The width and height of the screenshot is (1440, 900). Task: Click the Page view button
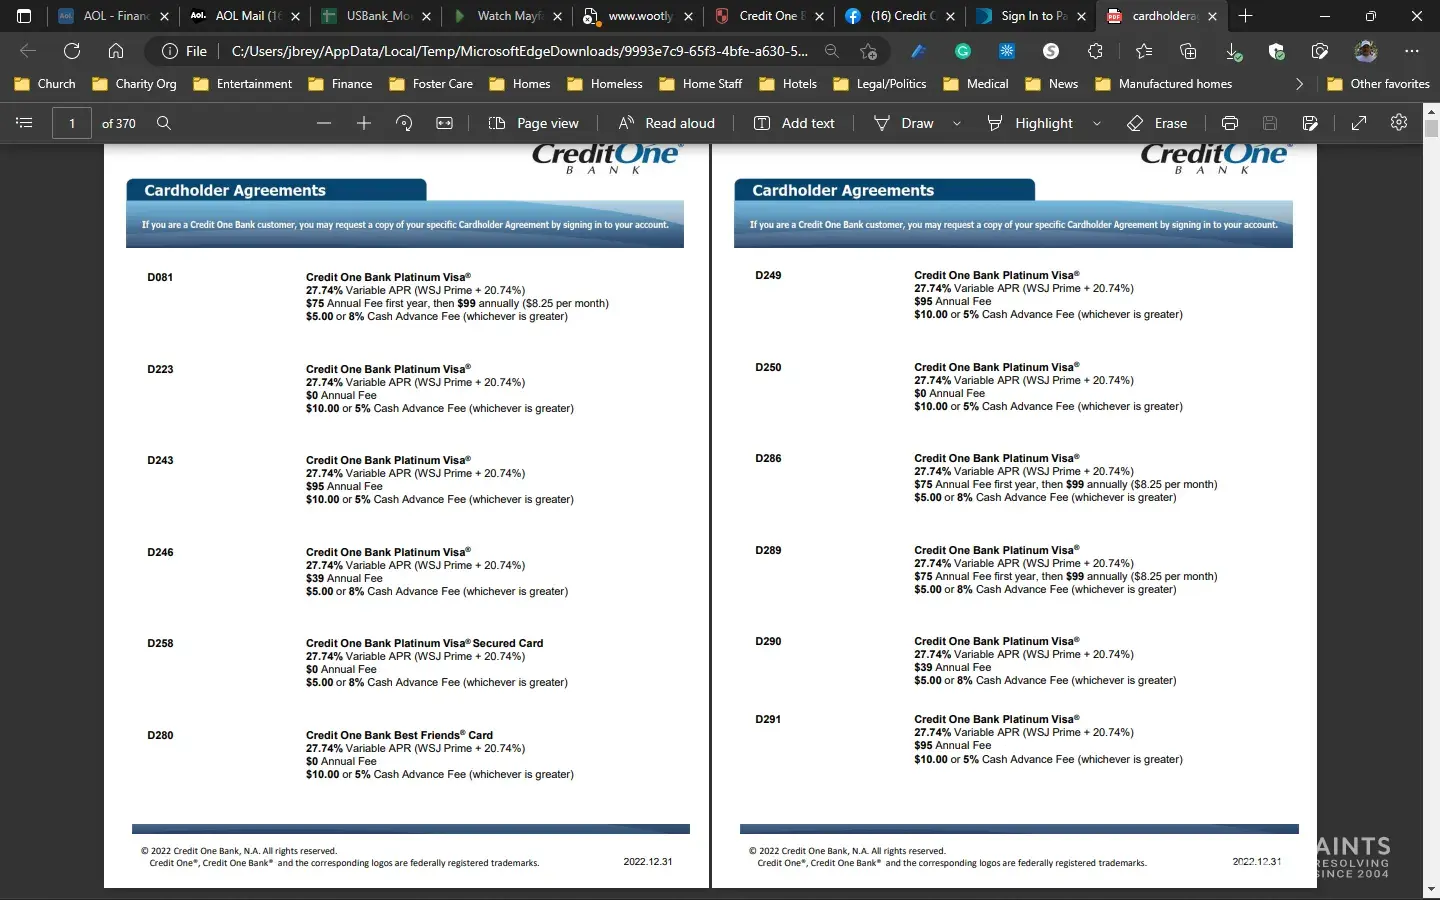click(x=534, y=123)
